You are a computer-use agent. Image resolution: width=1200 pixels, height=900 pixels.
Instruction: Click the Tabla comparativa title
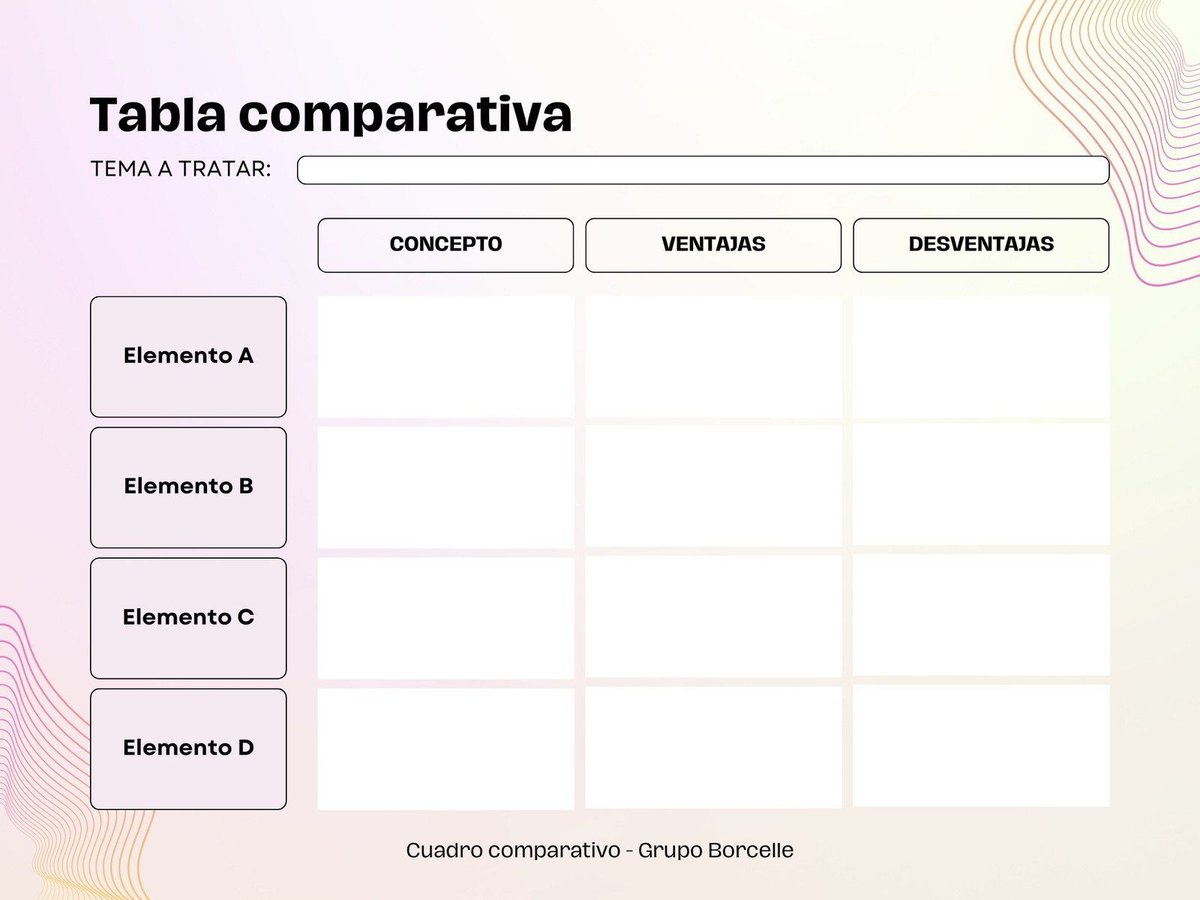(331, 115)
